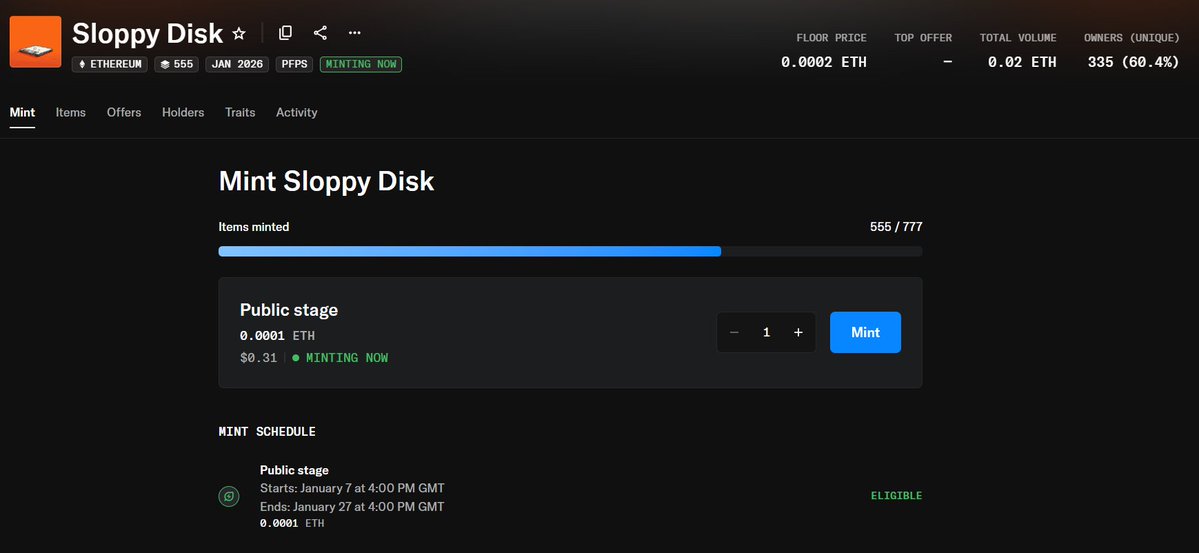Star the Sloppy Disk collection as favorite

click(x=239, y=33)
